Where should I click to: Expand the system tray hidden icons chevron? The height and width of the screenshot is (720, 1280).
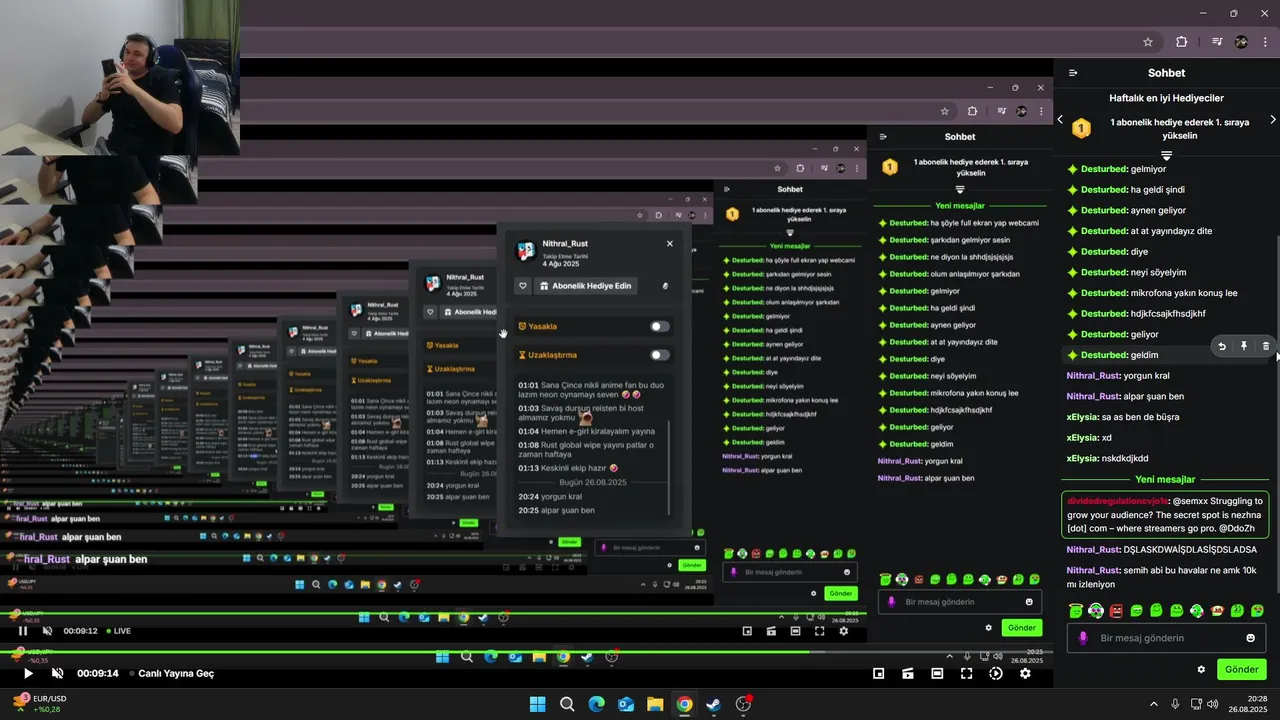(x=1154, y=704)
